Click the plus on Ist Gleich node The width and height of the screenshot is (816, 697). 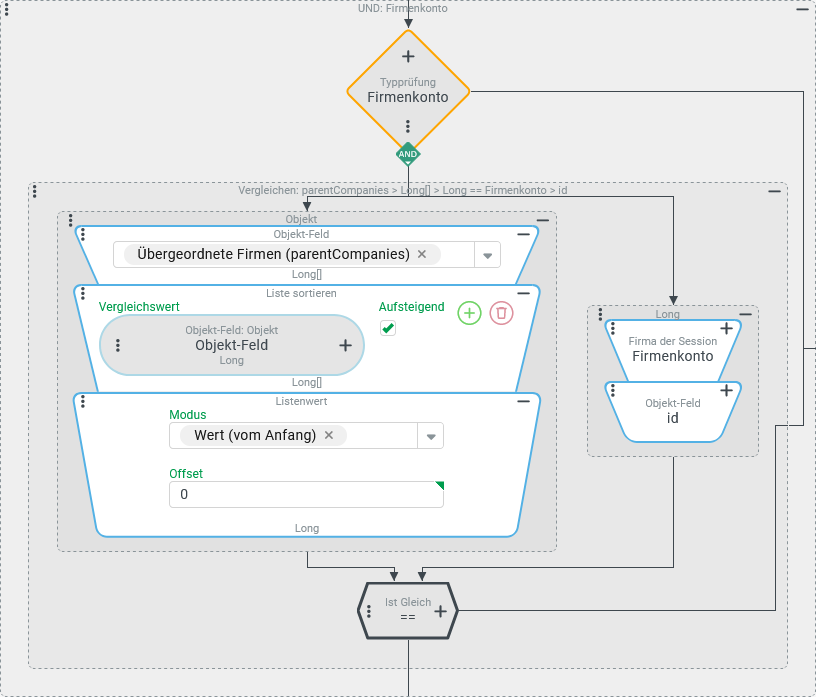pyautogui.click(x=439, y=610)
